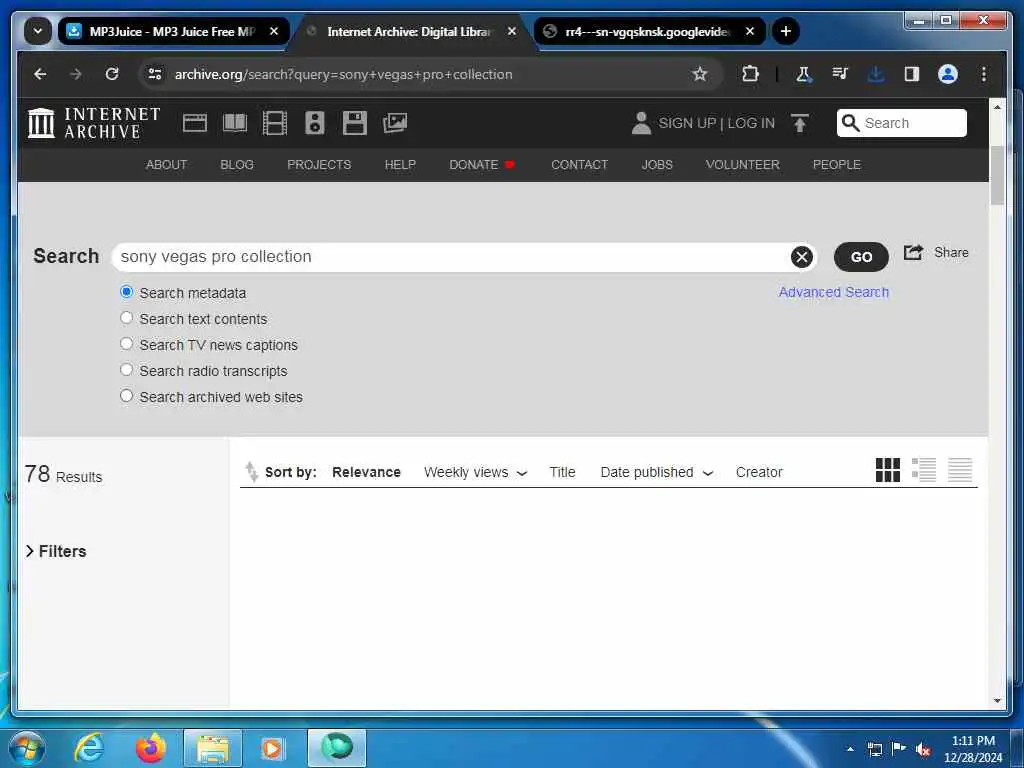The height and width of the screenshot is (768, 1024).
Task: Open the VOLUNTEER menu item
Action: (x=743, y=165)
